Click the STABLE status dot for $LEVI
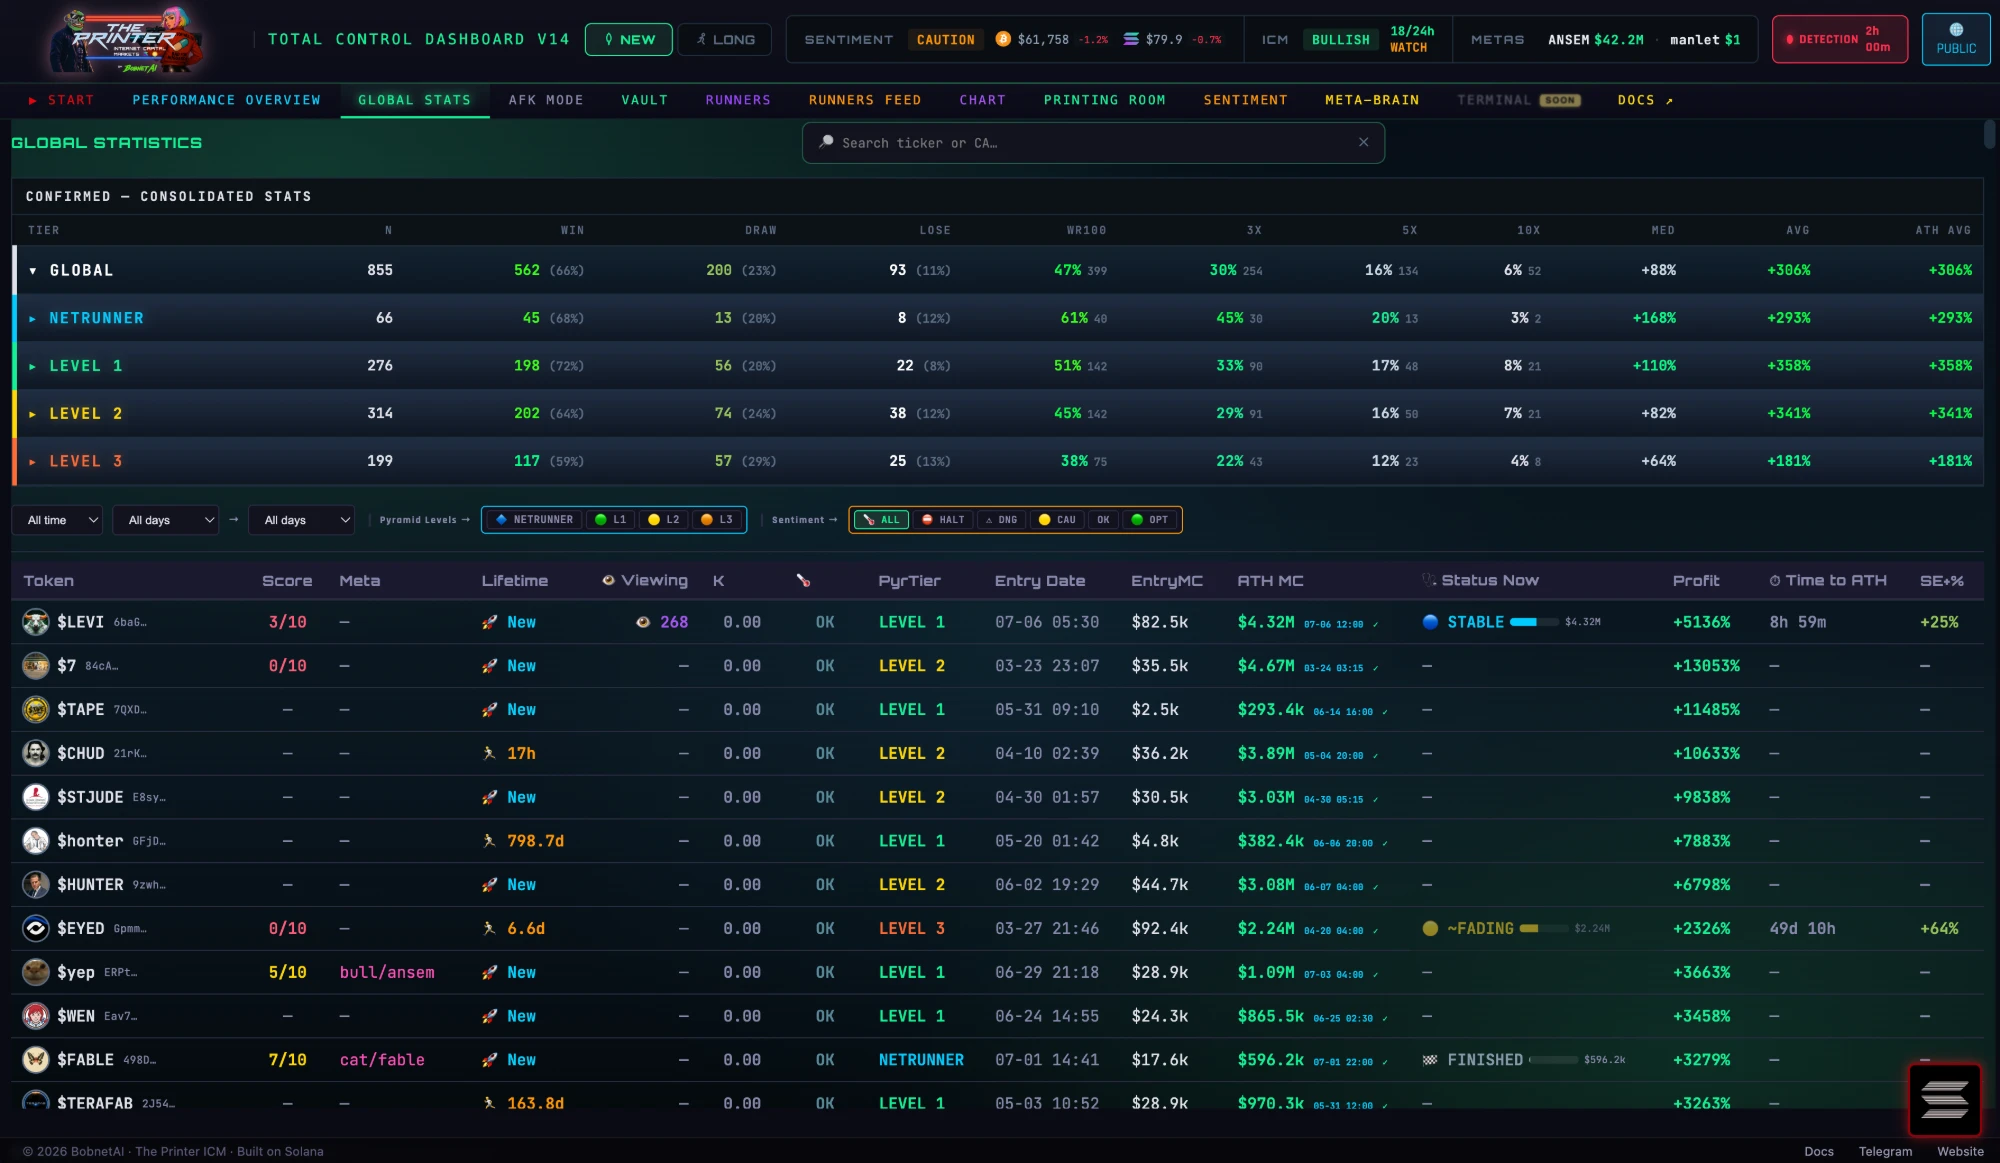The width and height of the screenshot is (2000, 1163). click(1430, 622)
